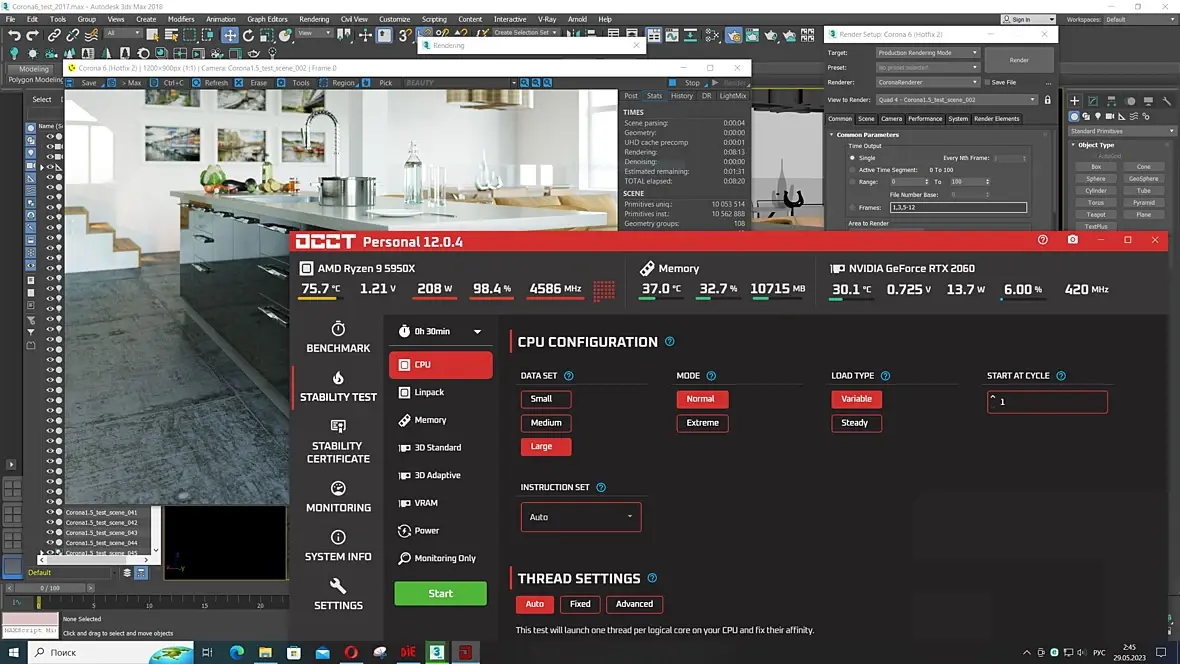
Task: Open the Benchmark section in OCCT
Action: click(338, 337)
